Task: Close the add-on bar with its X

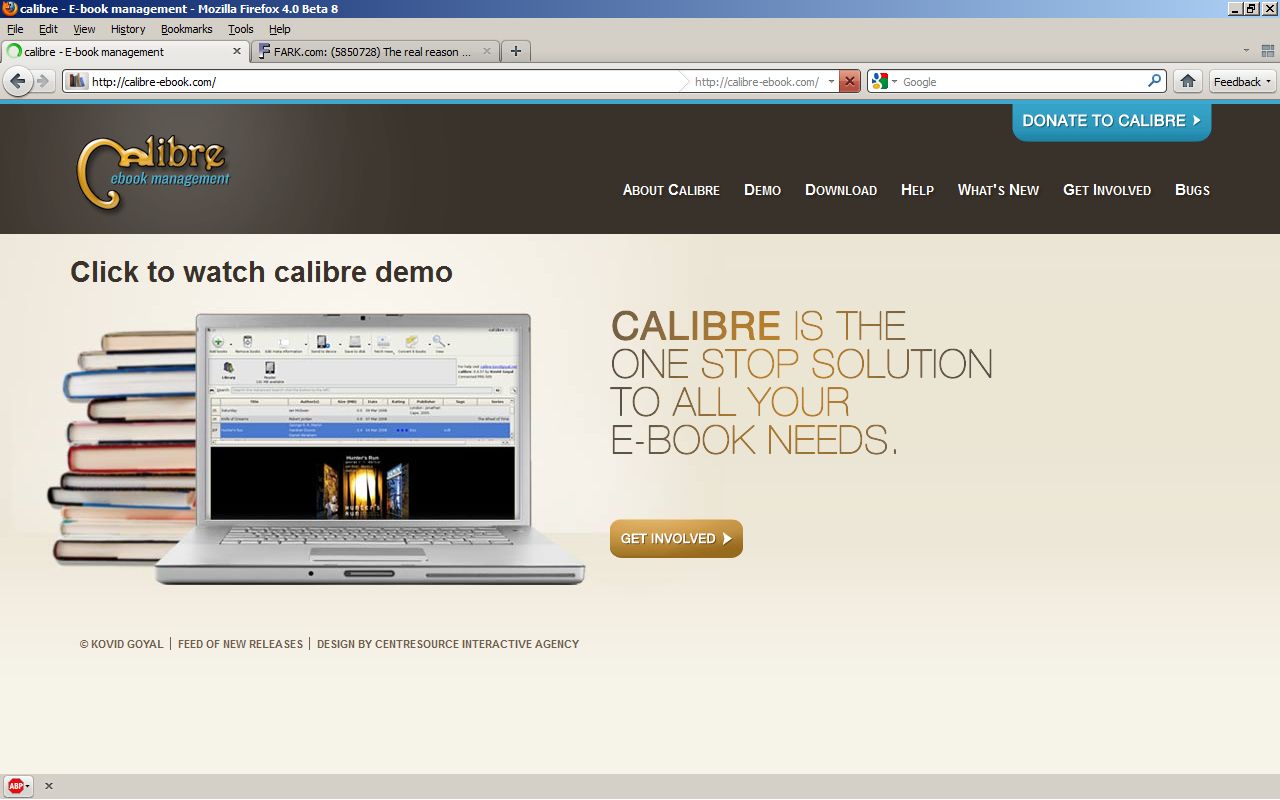Action: click(x=48, y=786)
